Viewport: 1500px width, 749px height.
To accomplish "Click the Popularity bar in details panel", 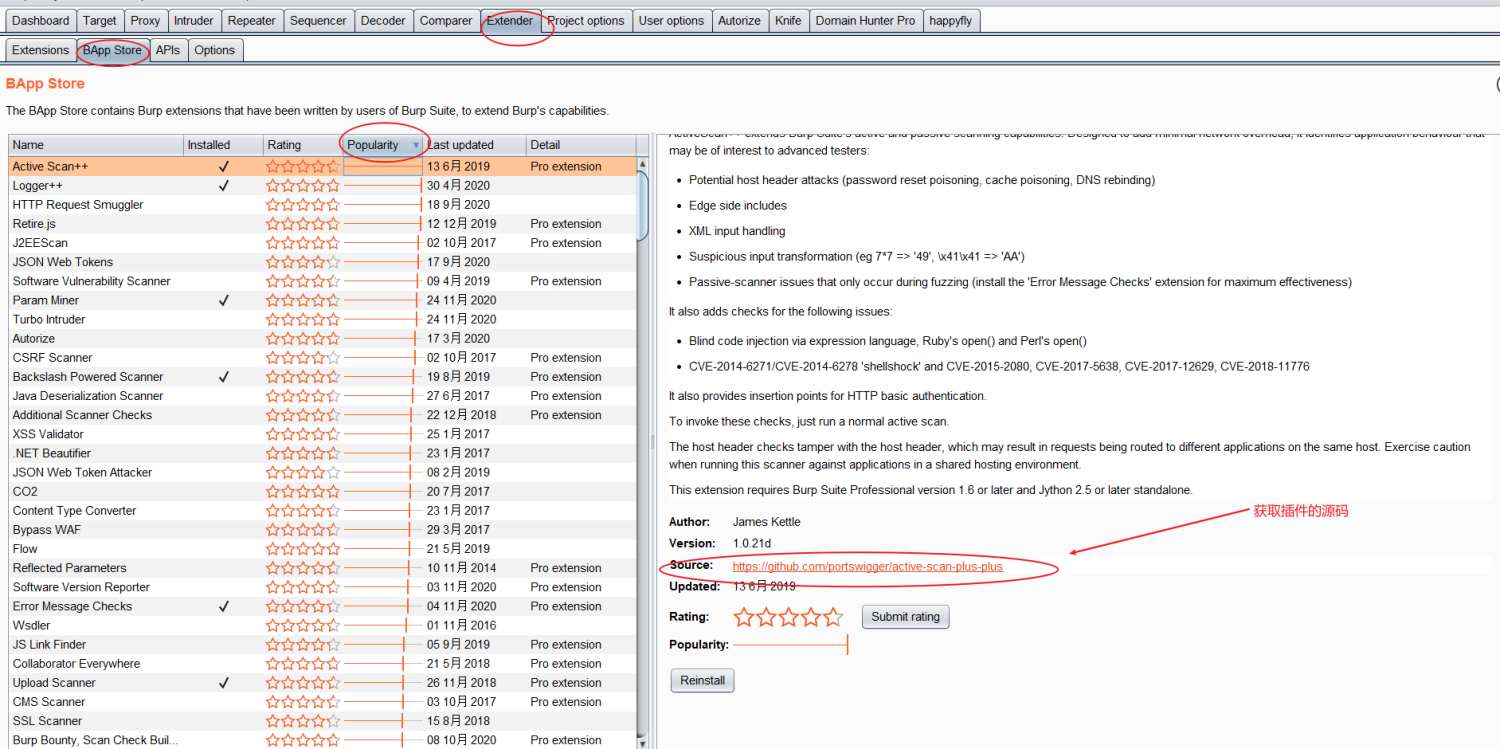I will pos(790,645).
